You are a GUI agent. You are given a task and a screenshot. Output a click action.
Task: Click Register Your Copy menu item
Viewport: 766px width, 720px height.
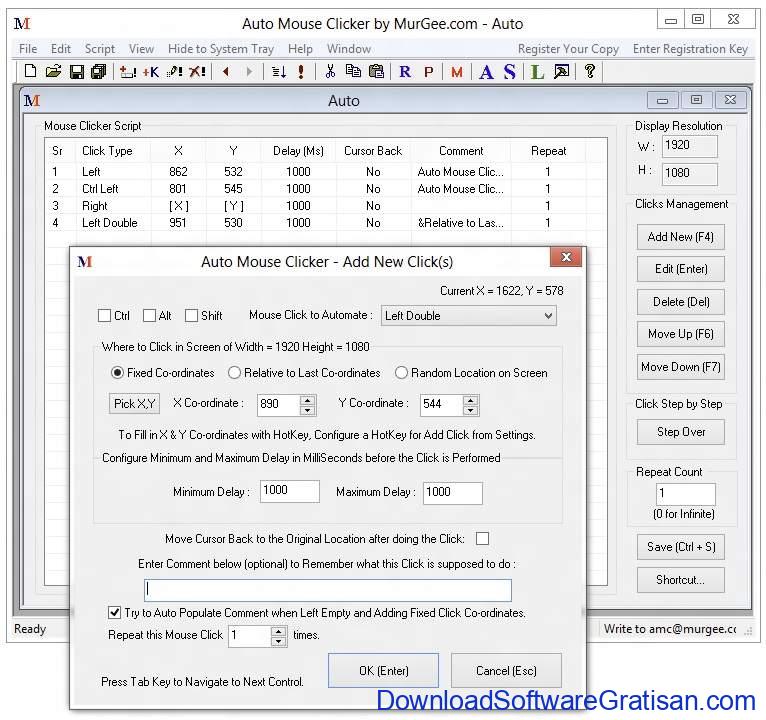click(x=568, y=49)
